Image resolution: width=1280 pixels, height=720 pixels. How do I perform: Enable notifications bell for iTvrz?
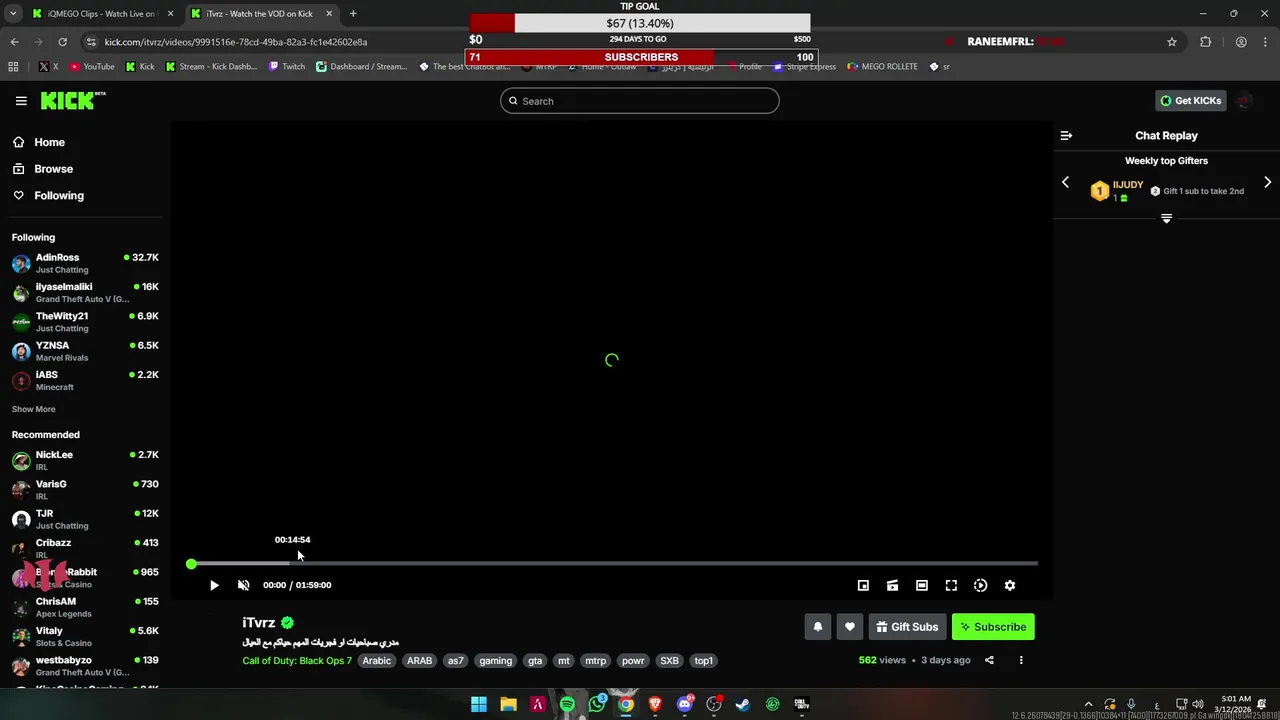[x=818, y=627]
